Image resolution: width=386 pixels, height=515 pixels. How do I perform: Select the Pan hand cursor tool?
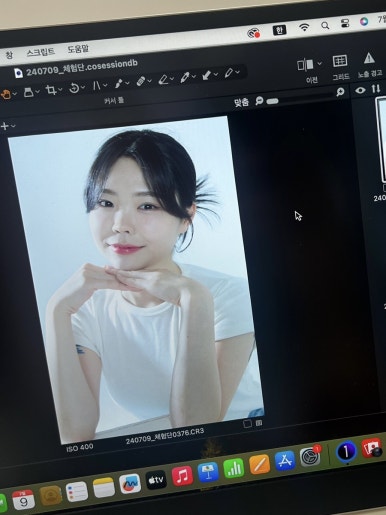pos(5,95)
